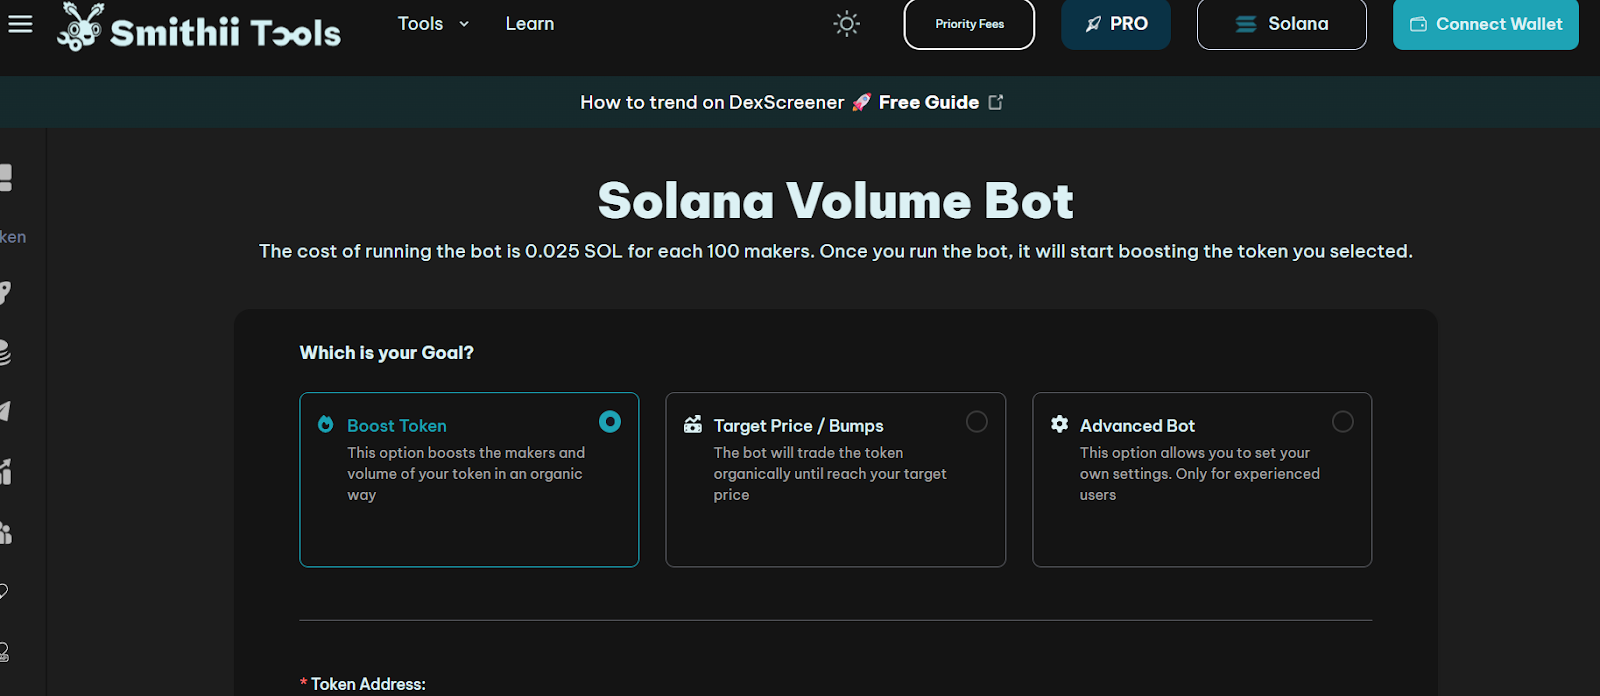
Task: Click the Connect Wallet button
Action: click(1486, 24)
